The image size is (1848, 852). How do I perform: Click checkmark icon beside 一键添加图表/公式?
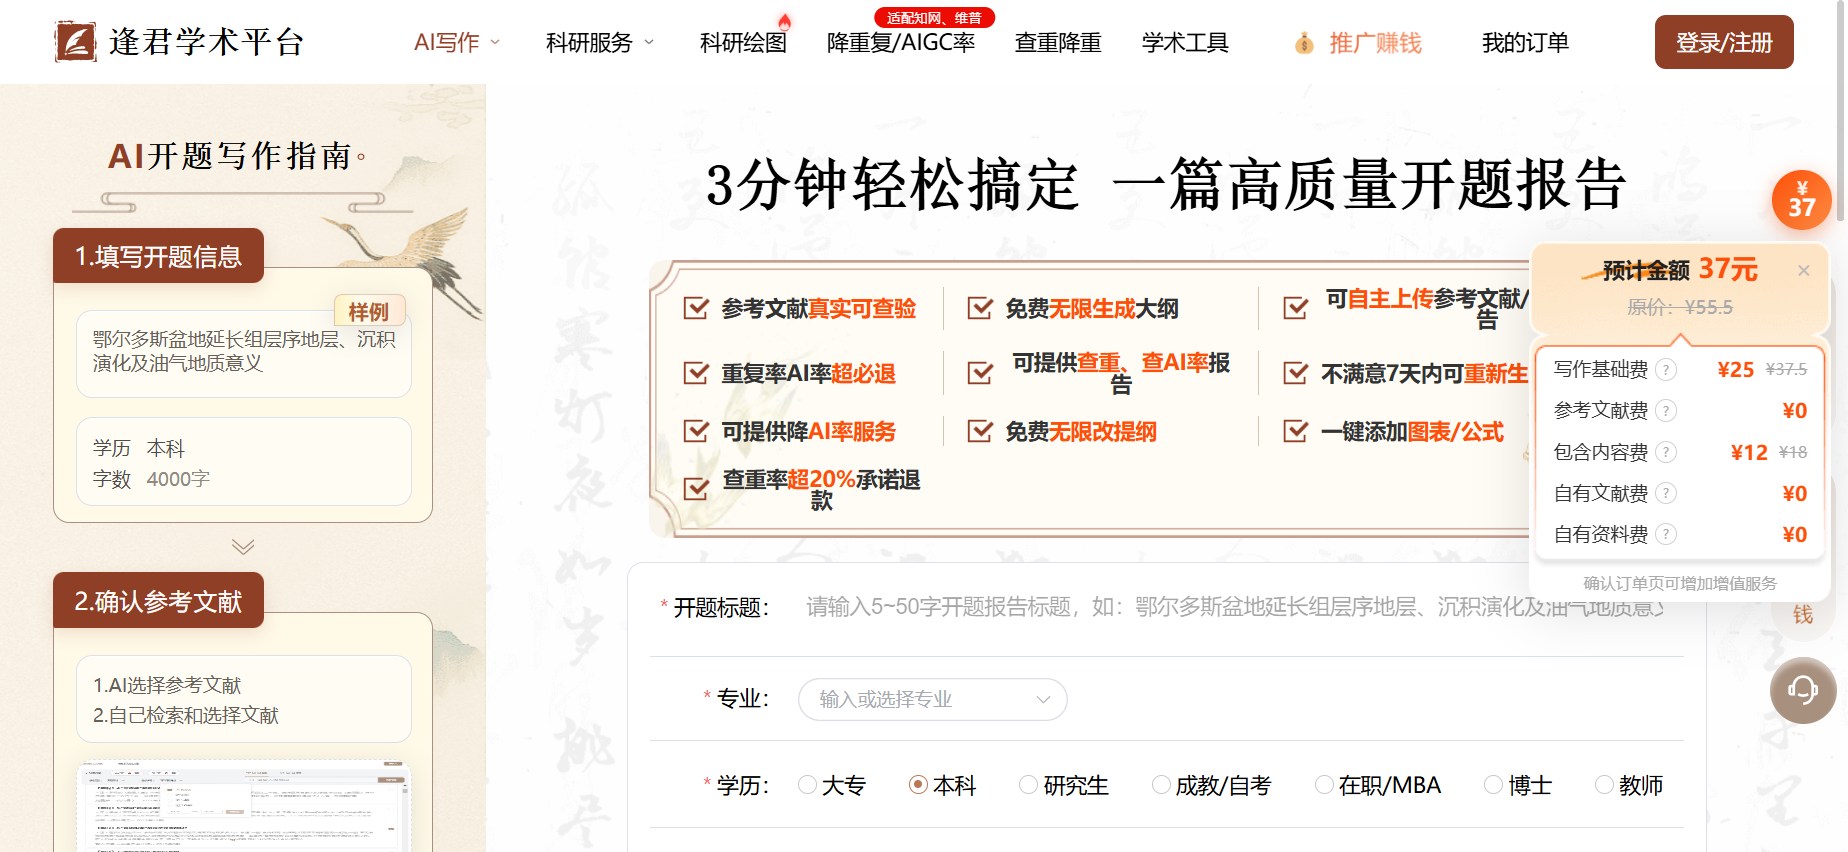pyautogui.click(x=1296, y=431)
